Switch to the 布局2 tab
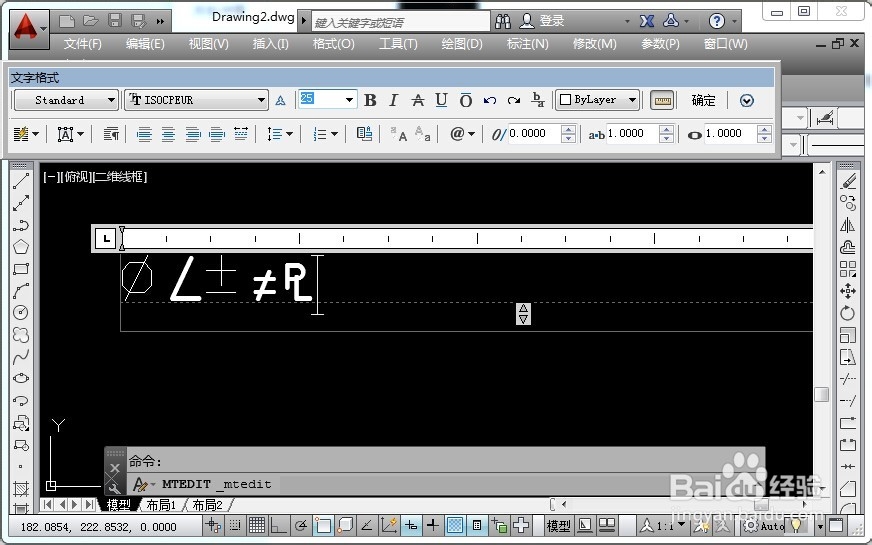This screenshot has height=545, width=872. (207, 505)
